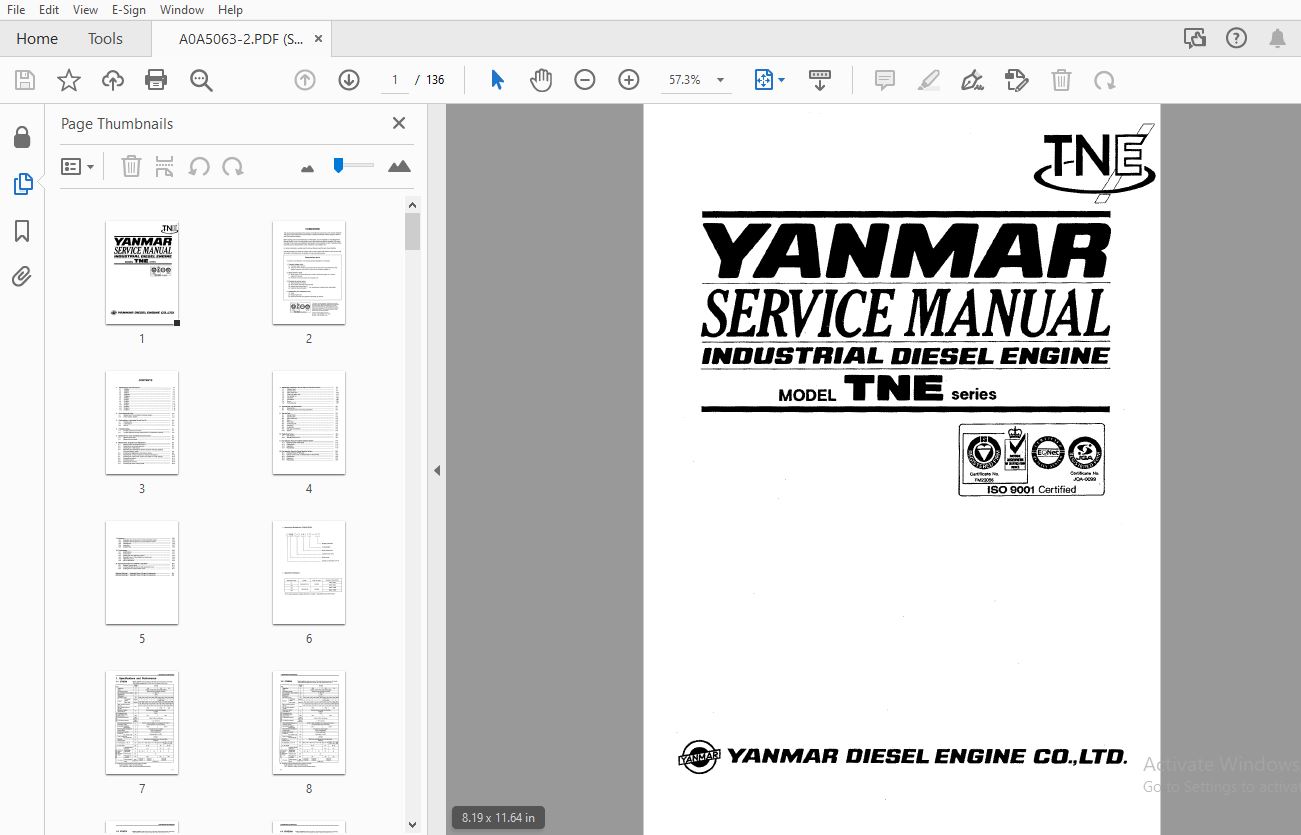Rotate thumbnail page counterclockwise

[x=199, y=167]
